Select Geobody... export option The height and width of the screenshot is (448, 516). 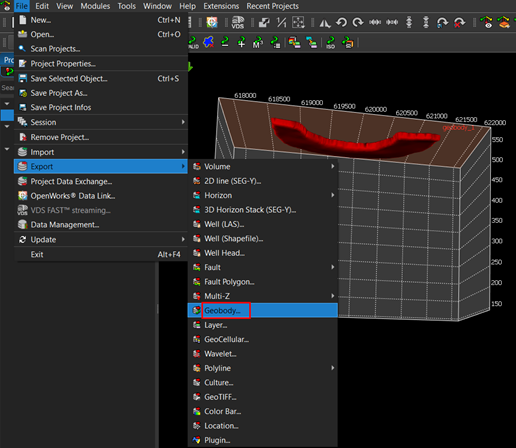click(263, 310)
